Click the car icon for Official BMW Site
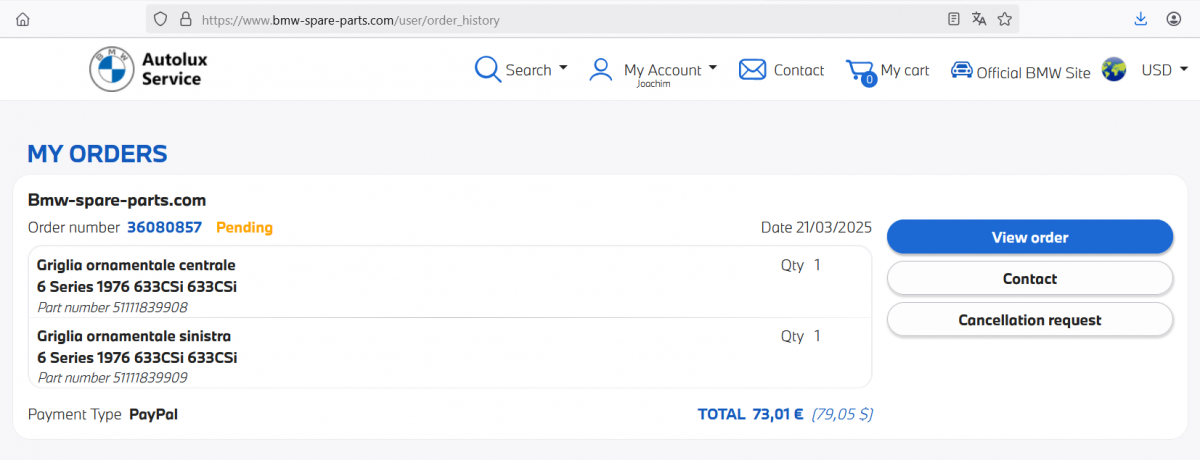1200x460 pixels. point(961,70)
